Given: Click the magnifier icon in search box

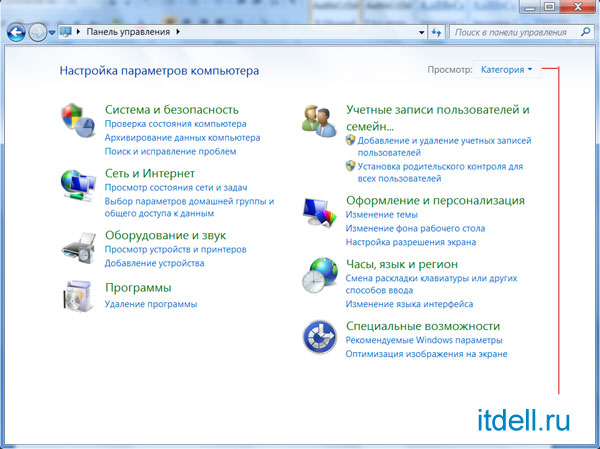Looking at the screenshot, I should 585,32.
